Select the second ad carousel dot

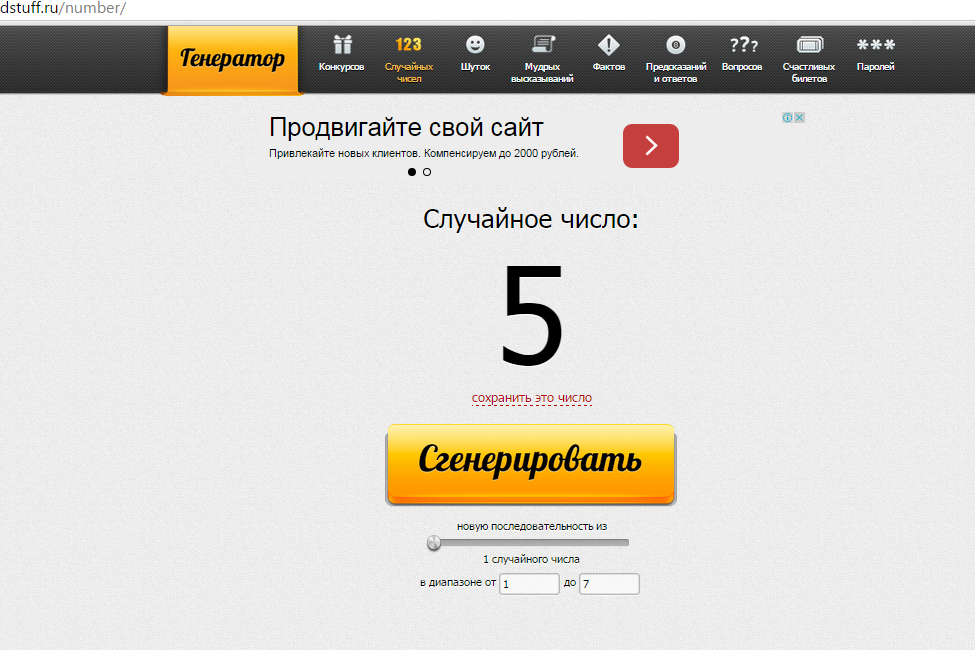[427, 172]
